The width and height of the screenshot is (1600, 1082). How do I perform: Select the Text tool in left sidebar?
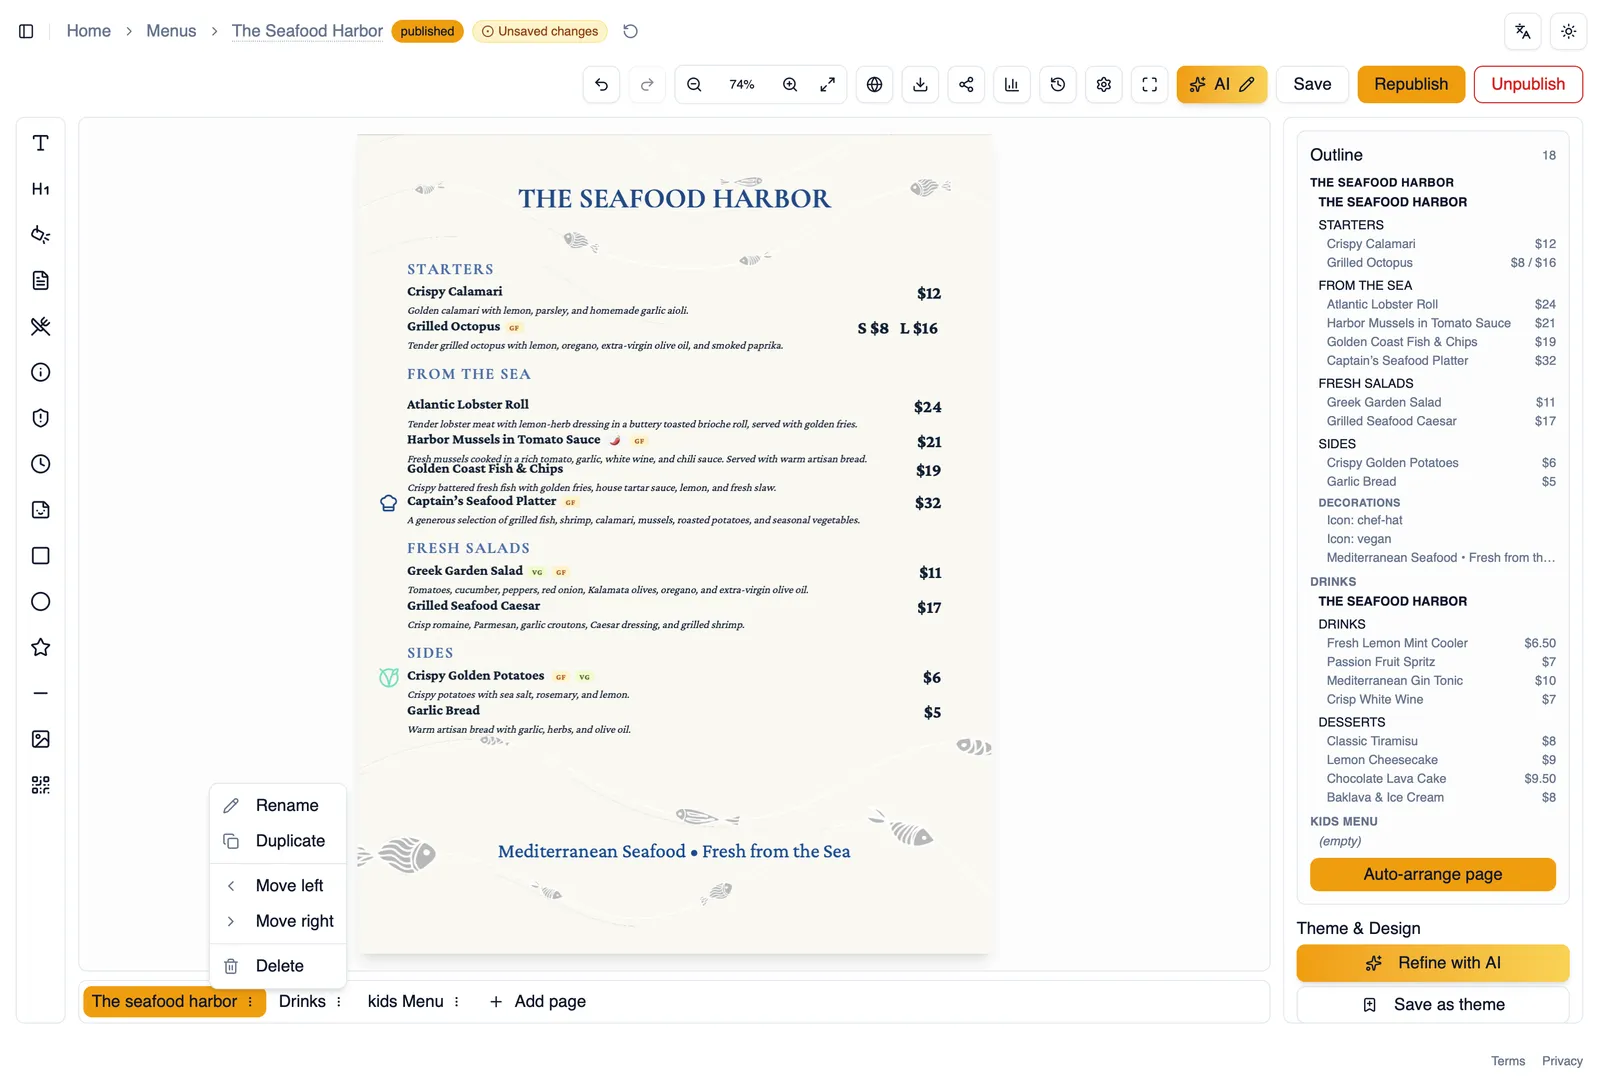tap(40, 143)
